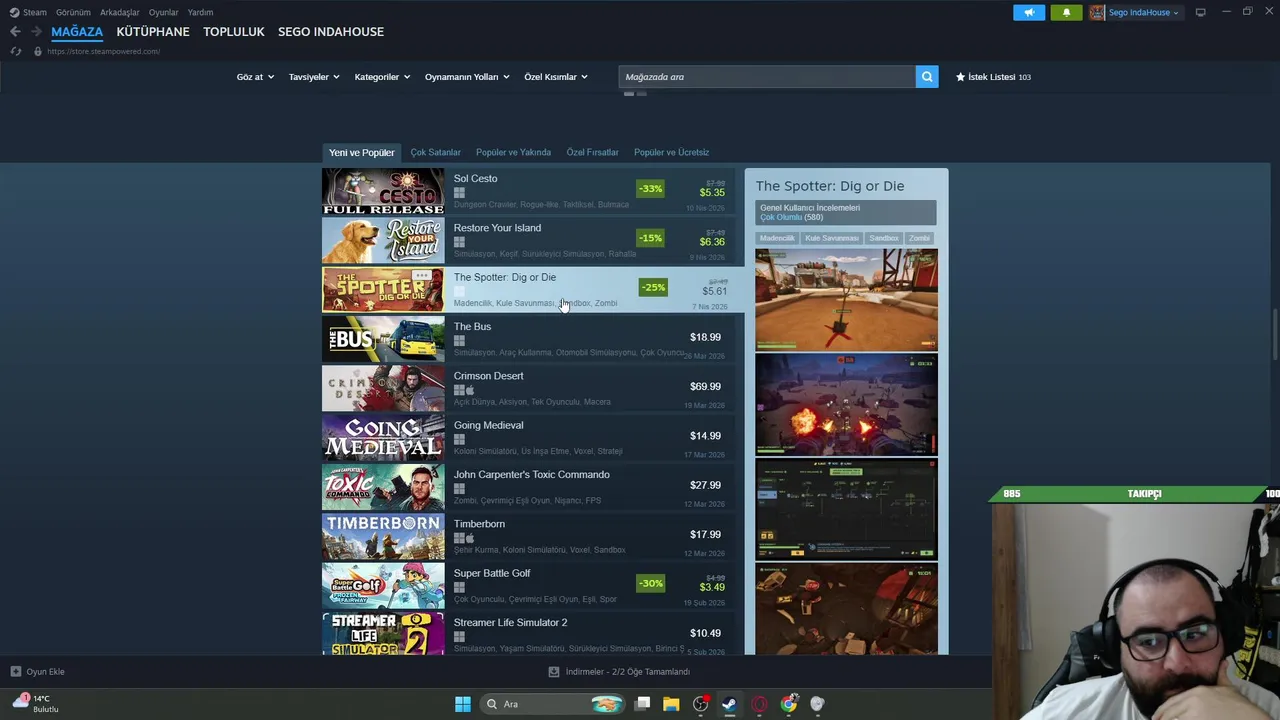
Task: Switch to the Popüler ve Yakında tab
Action: point(513,152)
